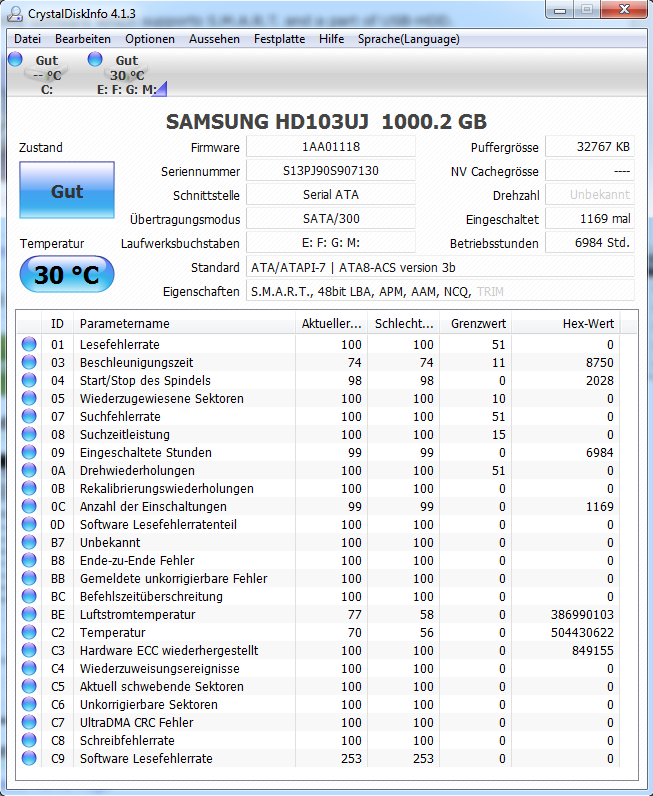This screenshot has height=796, width=653.
Task: Click the NV Cachegrösse value field
Action: coord(590,171)
